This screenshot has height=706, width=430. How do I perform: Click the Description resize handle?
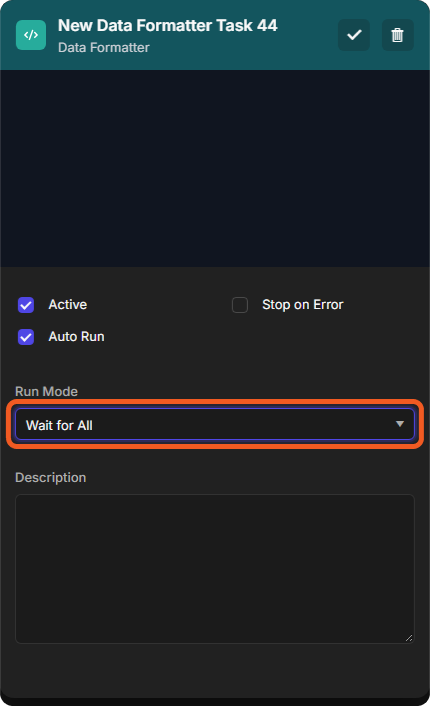coord(409,638)
